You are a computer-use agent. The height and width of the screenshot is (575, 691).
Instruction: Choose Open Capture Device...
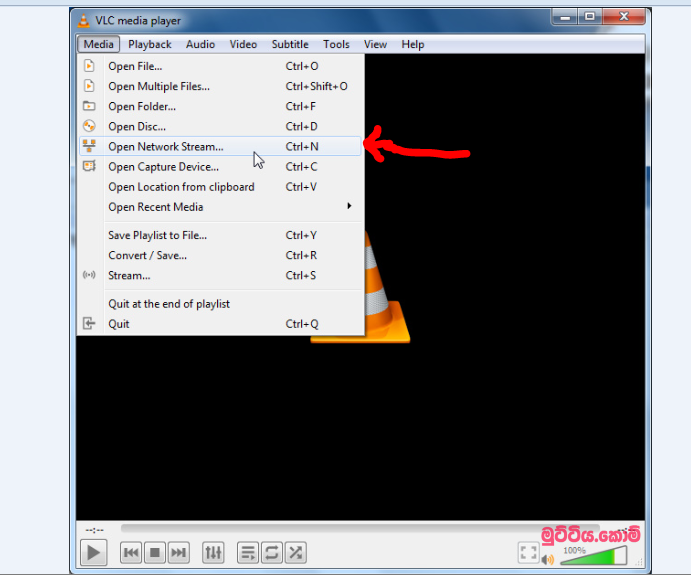(220, 167)
